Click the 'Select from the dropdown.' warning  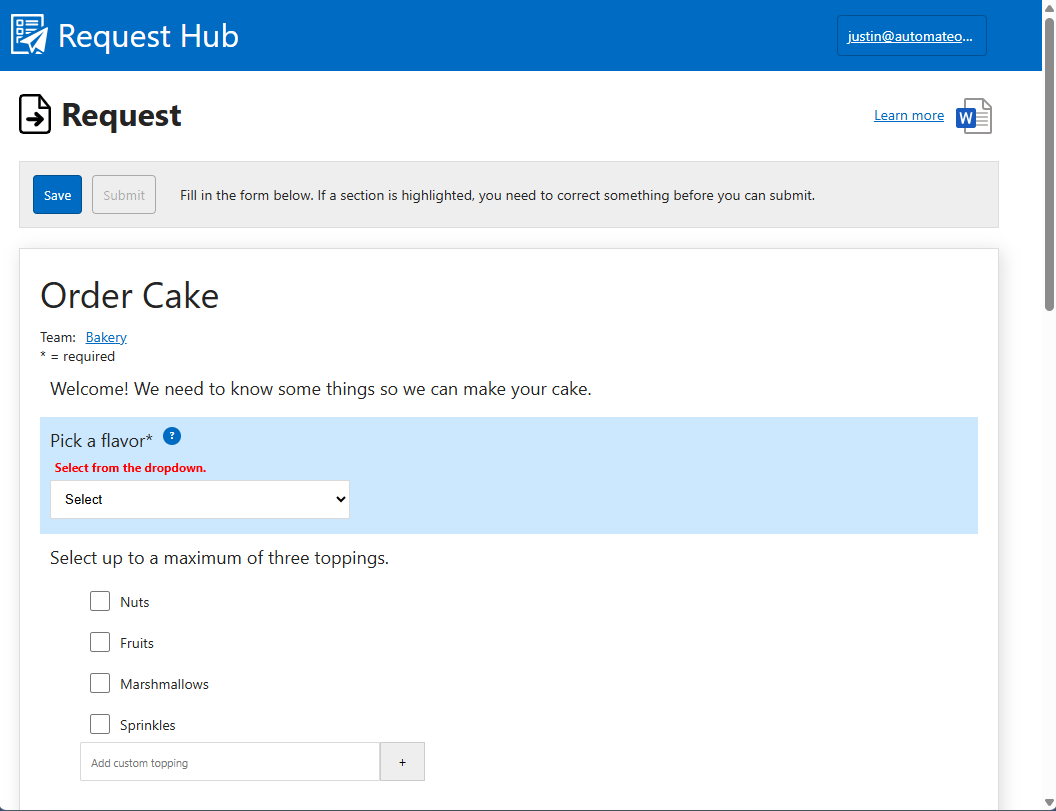130,467
